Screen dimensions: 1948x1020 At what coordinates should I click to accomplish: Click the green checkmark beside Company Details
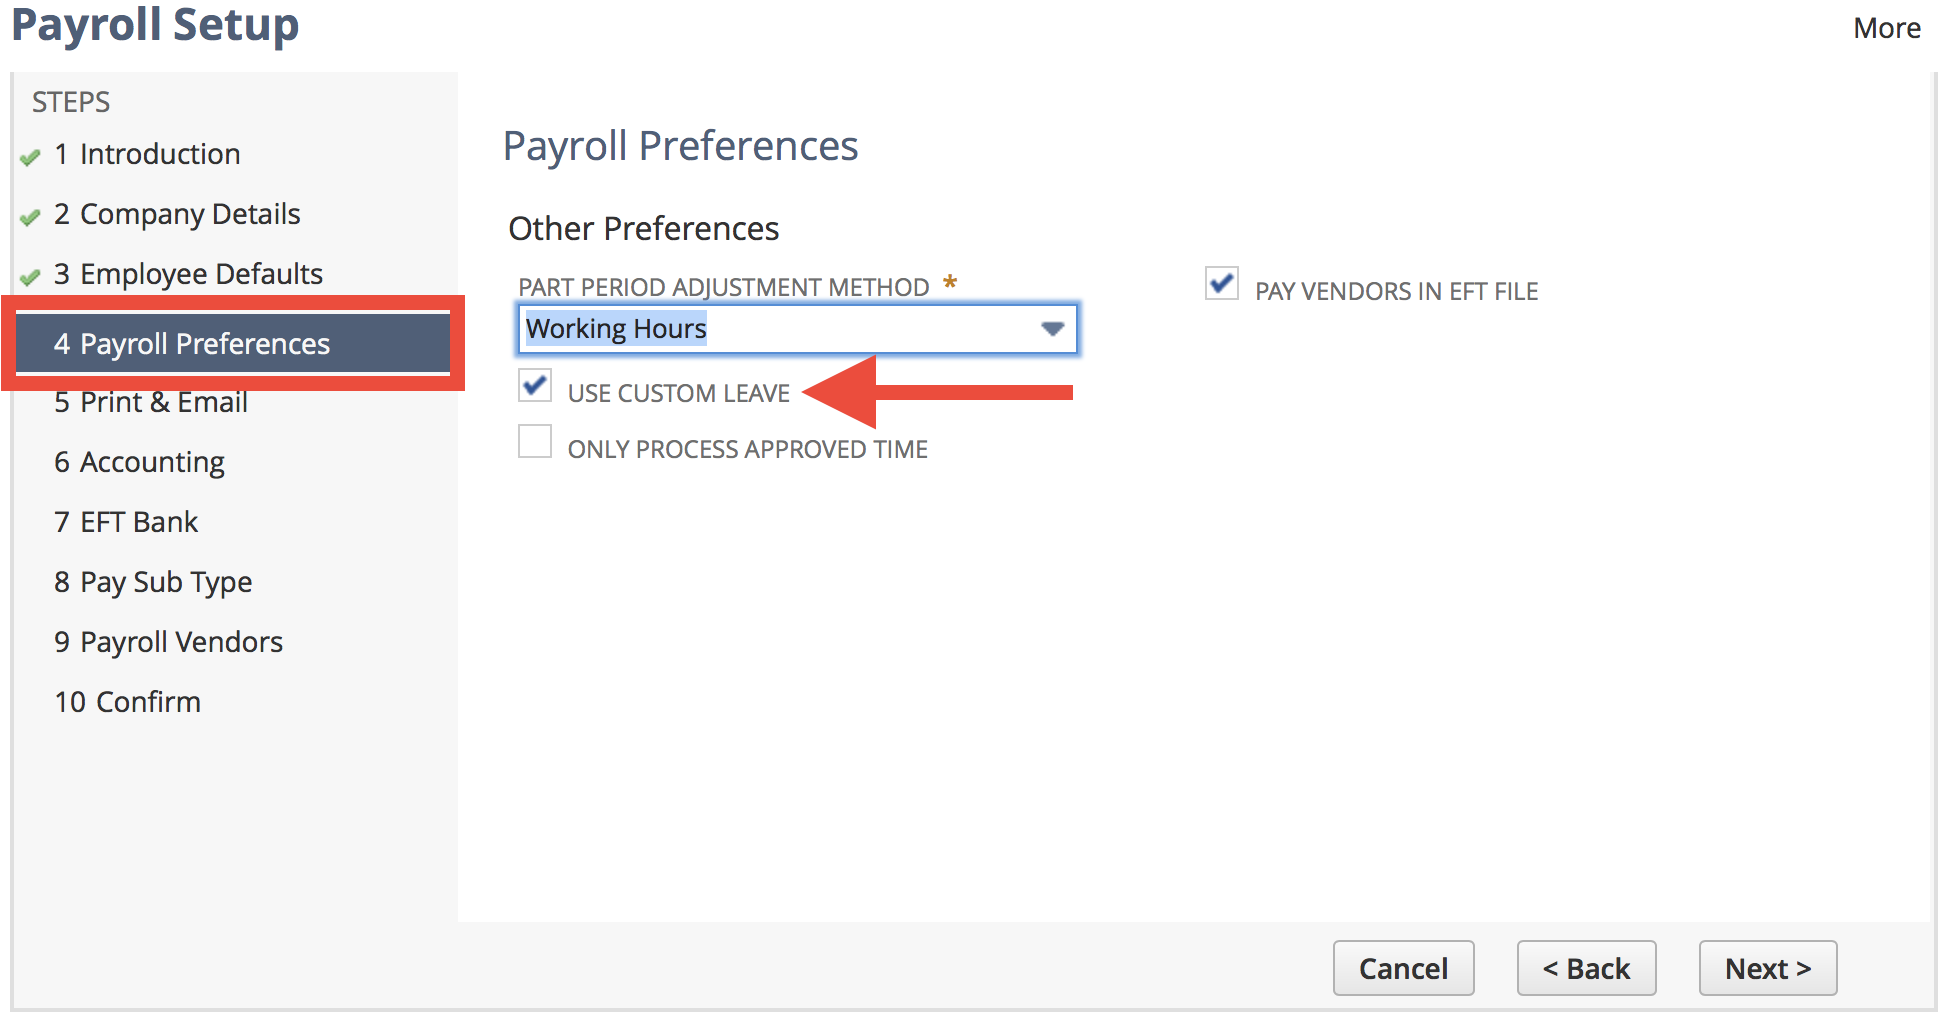tap(31, 216)
